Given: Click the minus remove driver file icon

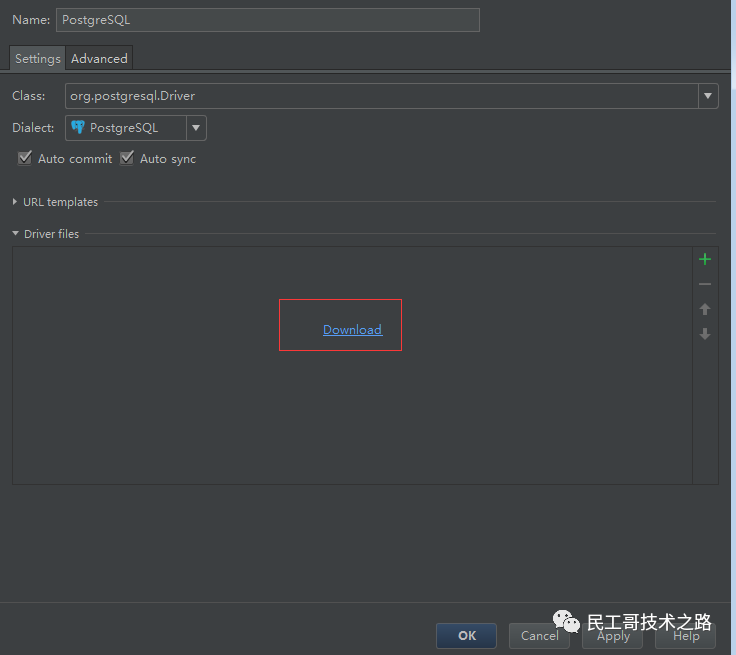Looking at the screenshot, I should point(705,284).
